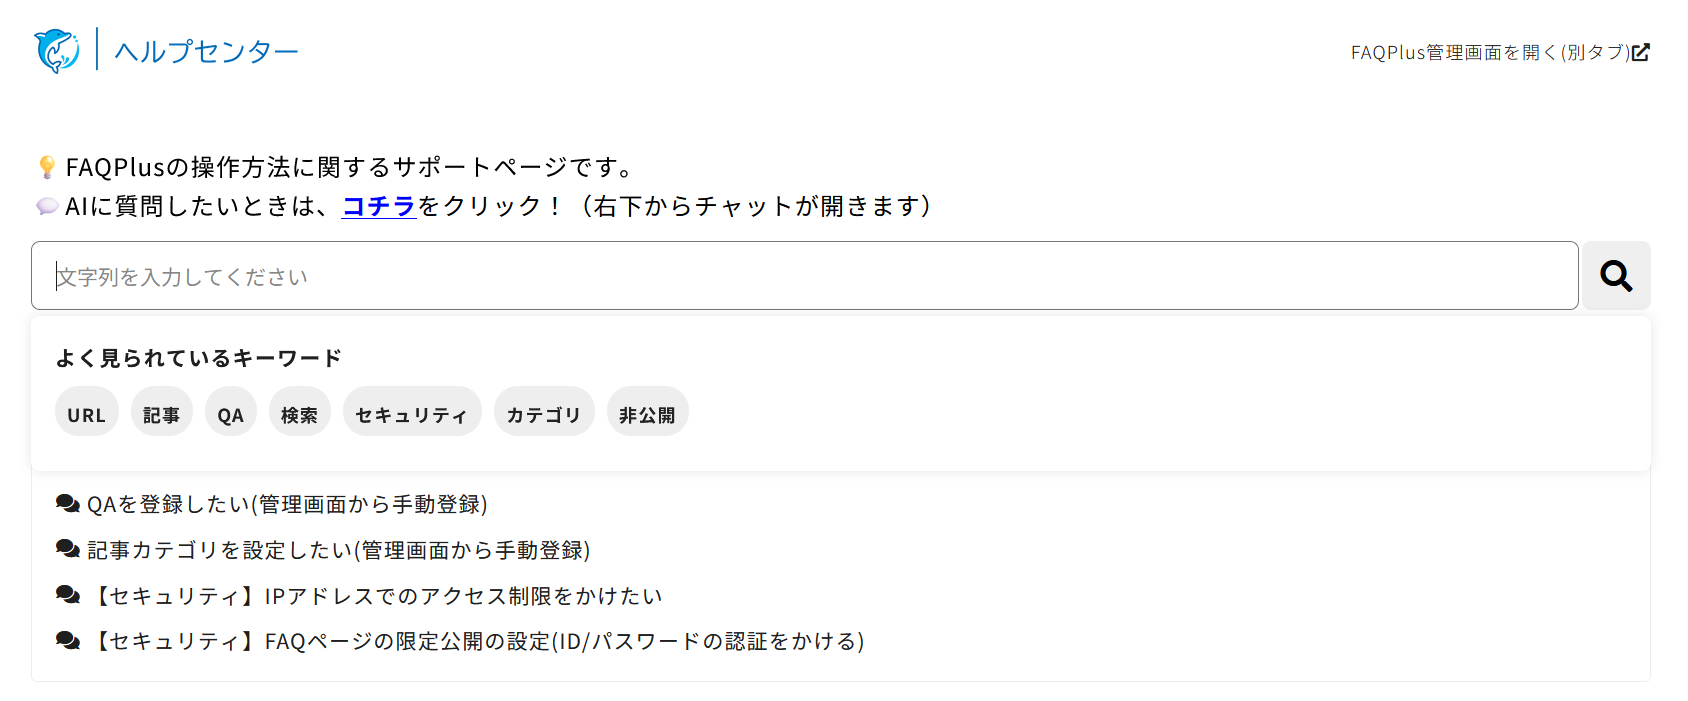
Task: Select the 記事 keyword chip
Action: (x=162, y=411)
